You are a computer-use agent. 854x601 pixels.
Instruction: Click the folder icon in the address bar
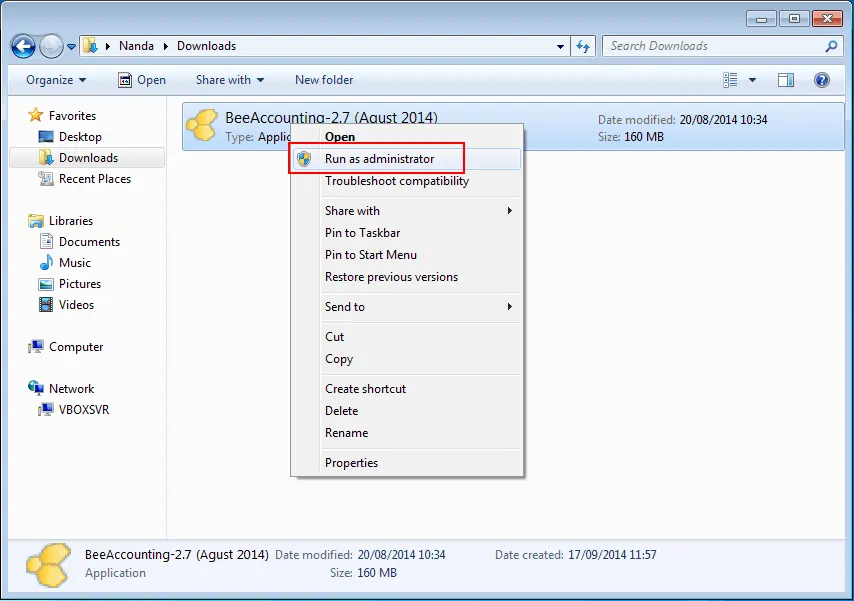click(90, 46)
